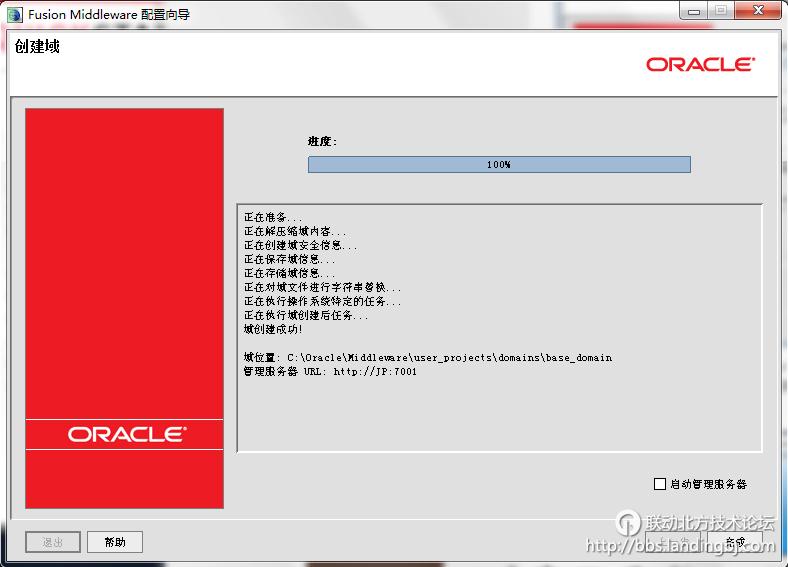
Task: Click the 域创建成功! message line
Action: coord(273,329)
